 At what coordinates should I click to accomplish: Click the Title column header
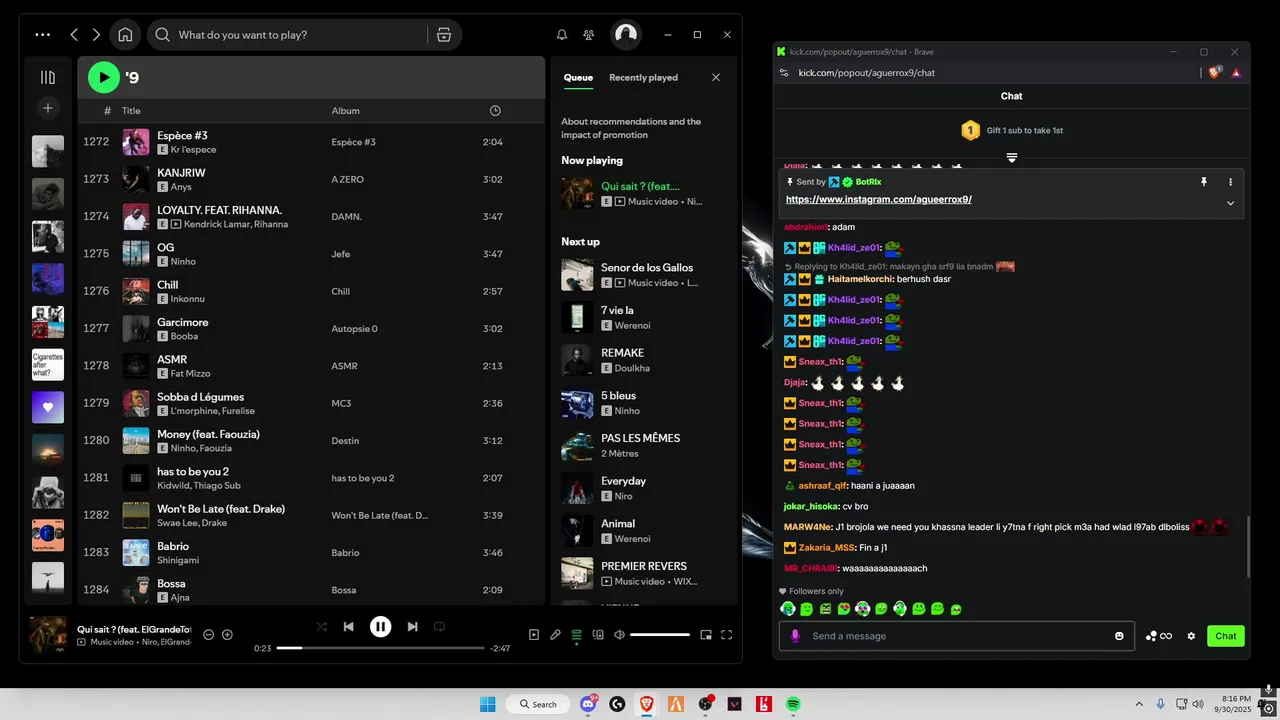click(131, 111)
